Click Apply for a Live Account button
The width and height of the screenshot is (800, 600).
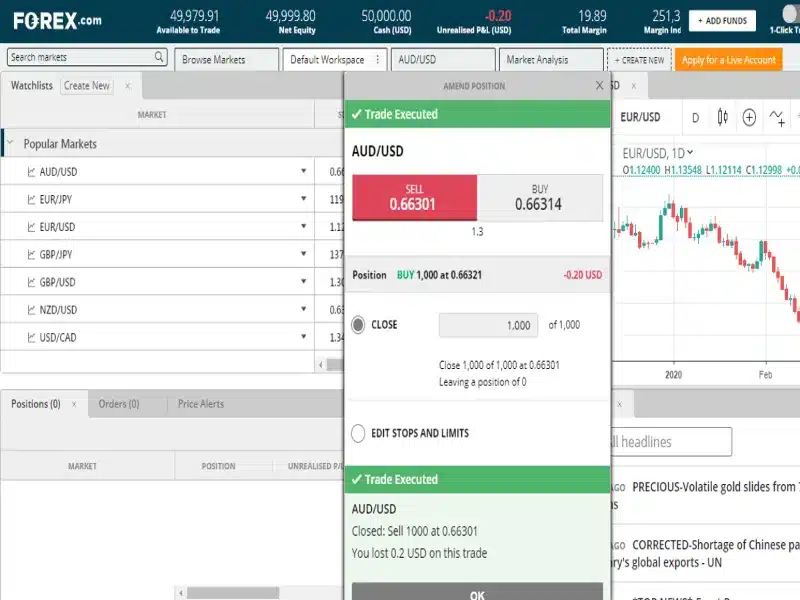729,60
